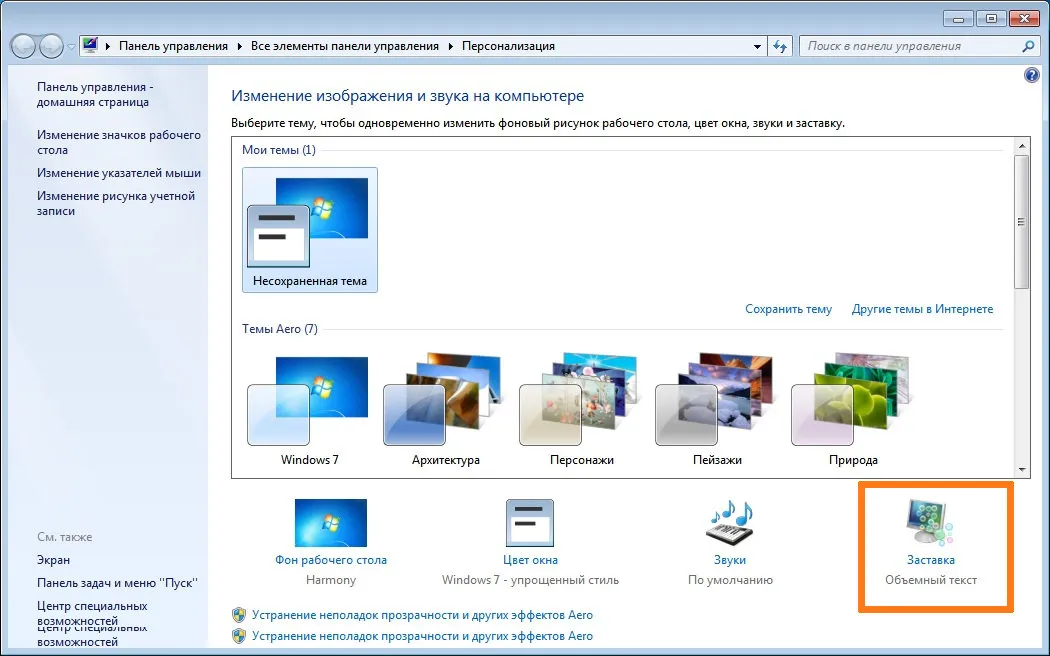
Task: Click the Объемный текст label under Заставка
Action: tap(931, 580)
